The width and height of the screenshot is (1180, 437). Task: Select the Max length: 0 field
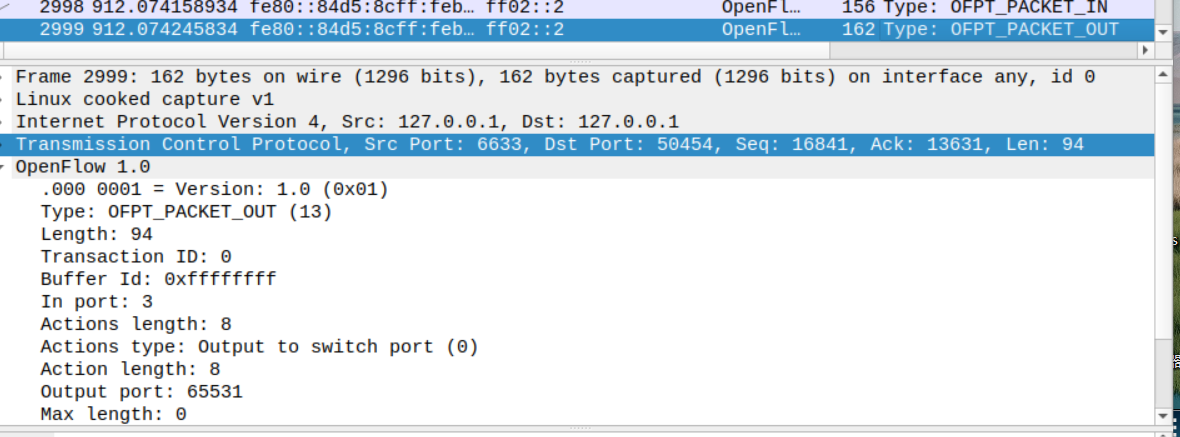coord(113,414)
